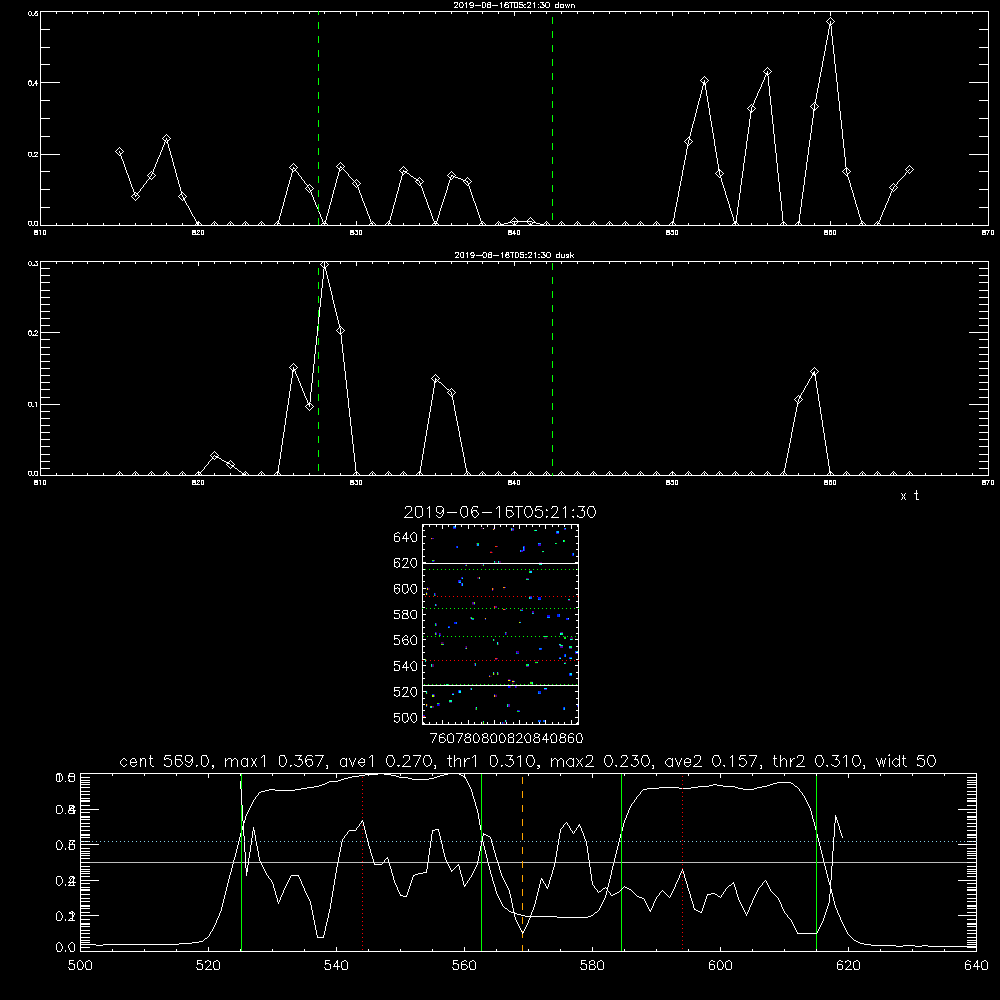The height and width of the screenshot is (1000, 1000).
Task: Click the large '2019-06-16T05:21:30' title above the image
Action: (500, 512)
